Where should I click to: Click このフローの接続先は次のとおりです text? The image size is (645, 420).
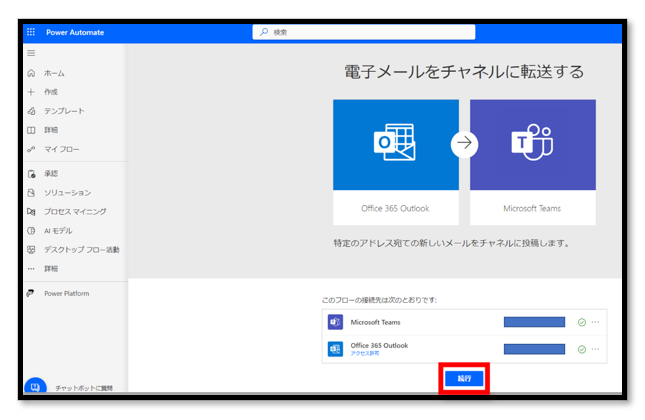(379, 300)
